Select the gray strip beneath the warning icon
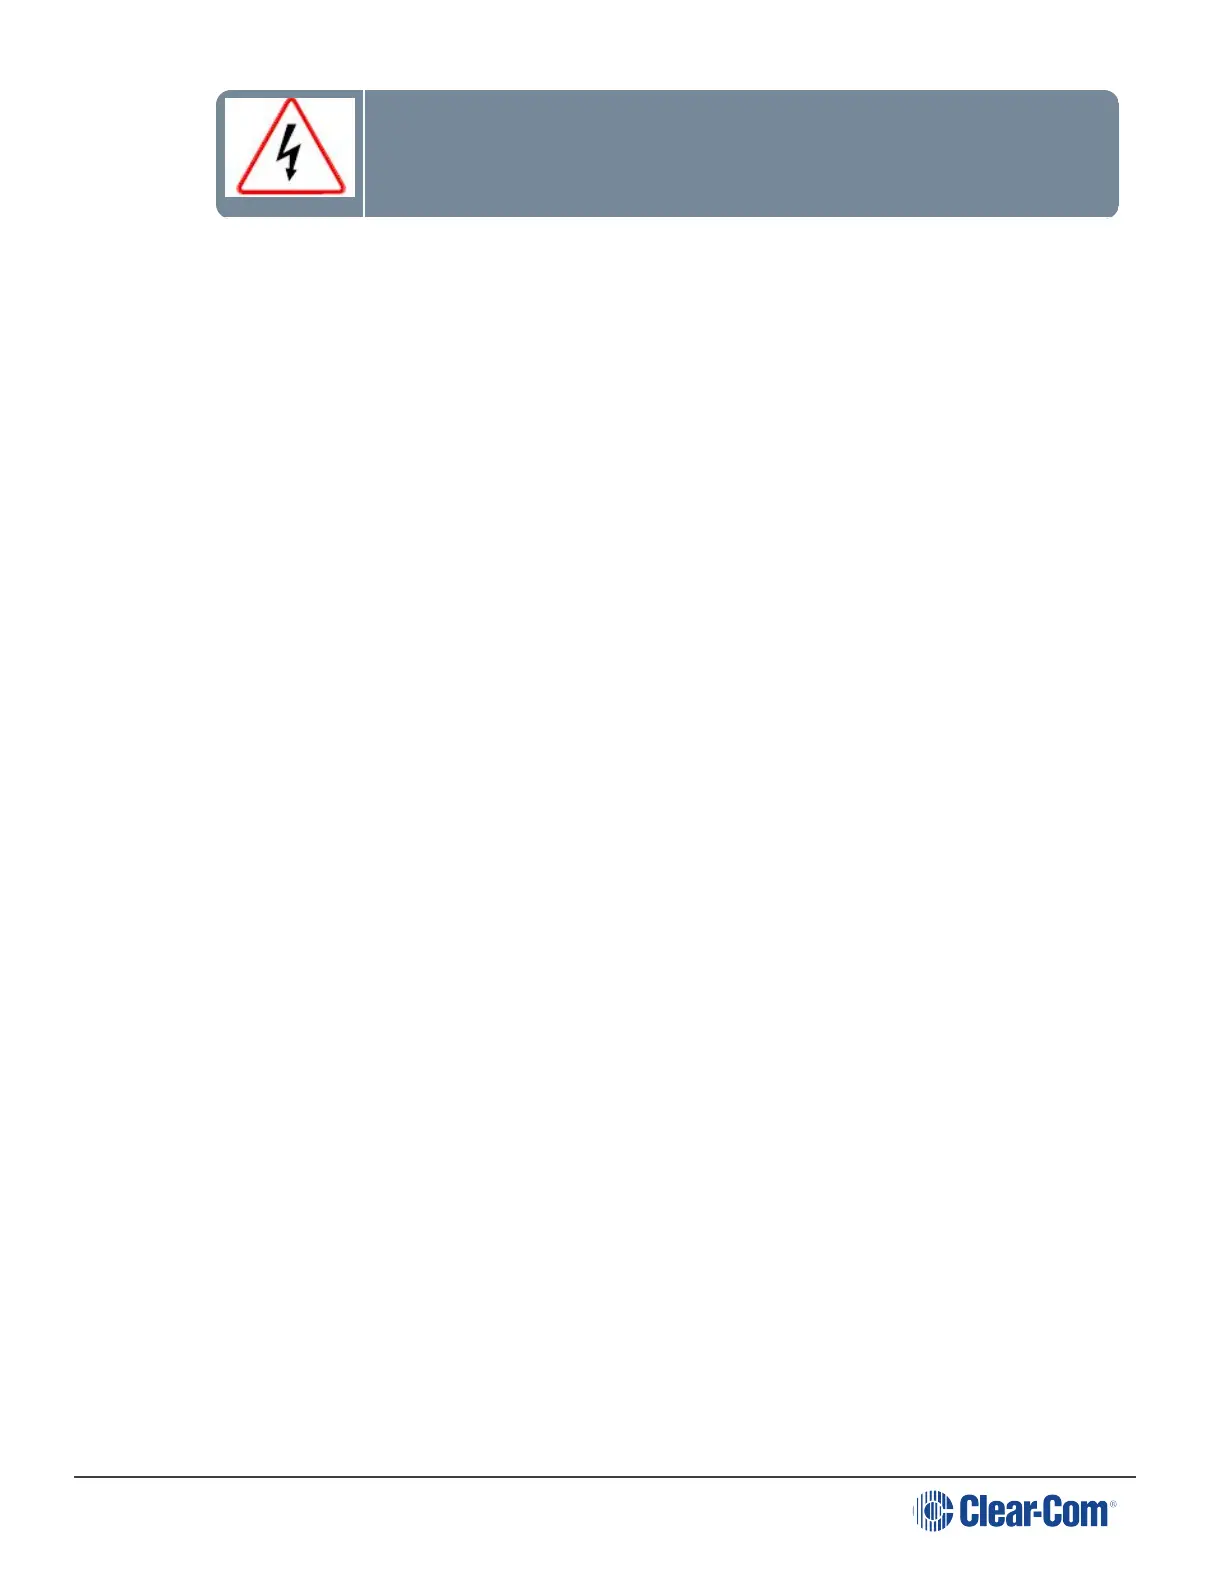Image resolution: width=1224 pixels, height=1584 pixels. click(289, 207)
